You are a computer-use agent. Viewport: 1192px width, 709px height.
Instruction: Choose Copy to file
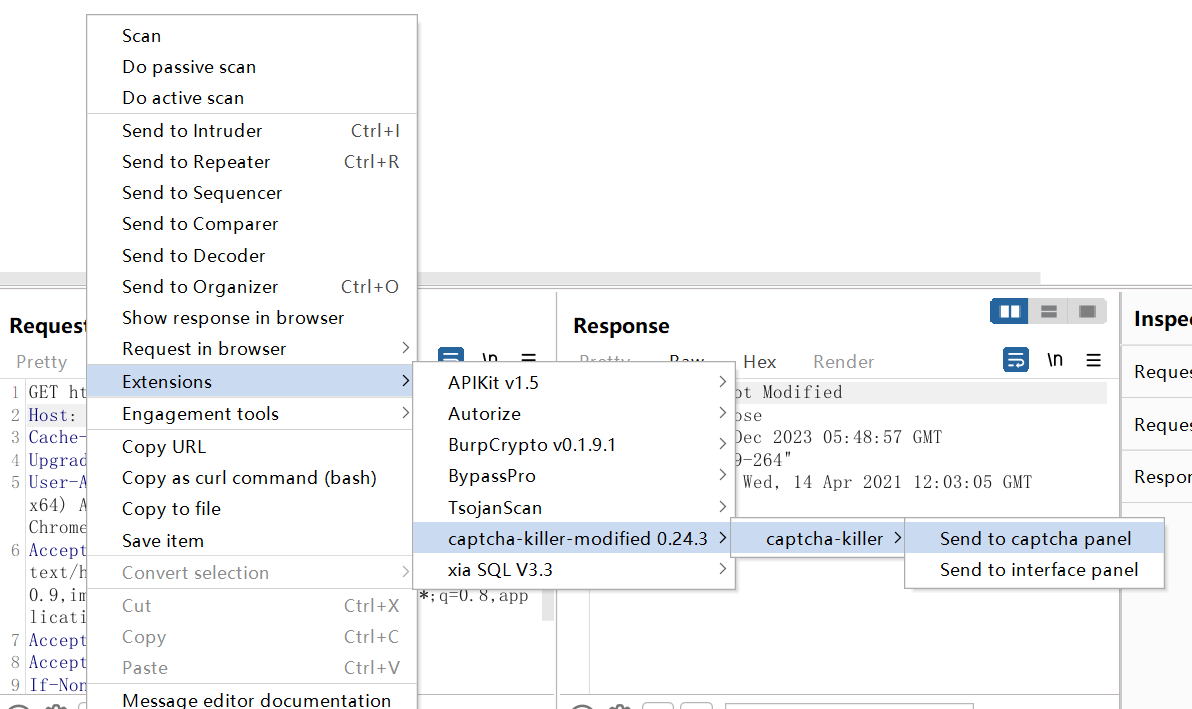coord(252,509)
